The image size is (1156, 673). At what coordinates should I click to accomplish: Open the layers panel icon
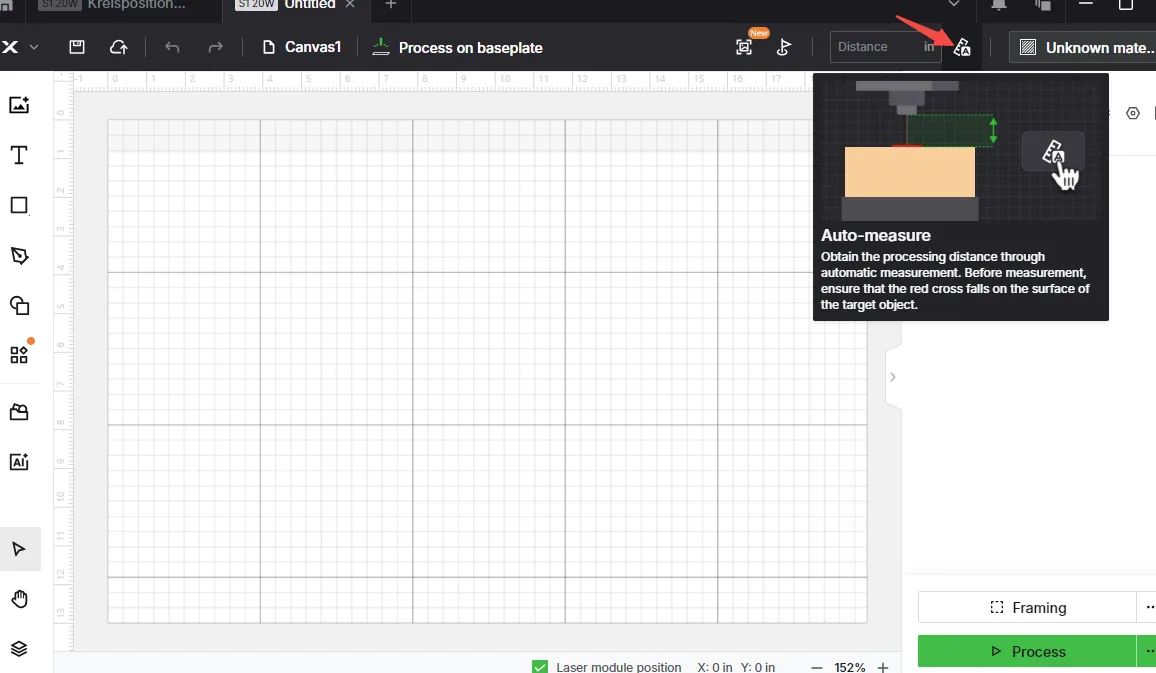(19, 649)
